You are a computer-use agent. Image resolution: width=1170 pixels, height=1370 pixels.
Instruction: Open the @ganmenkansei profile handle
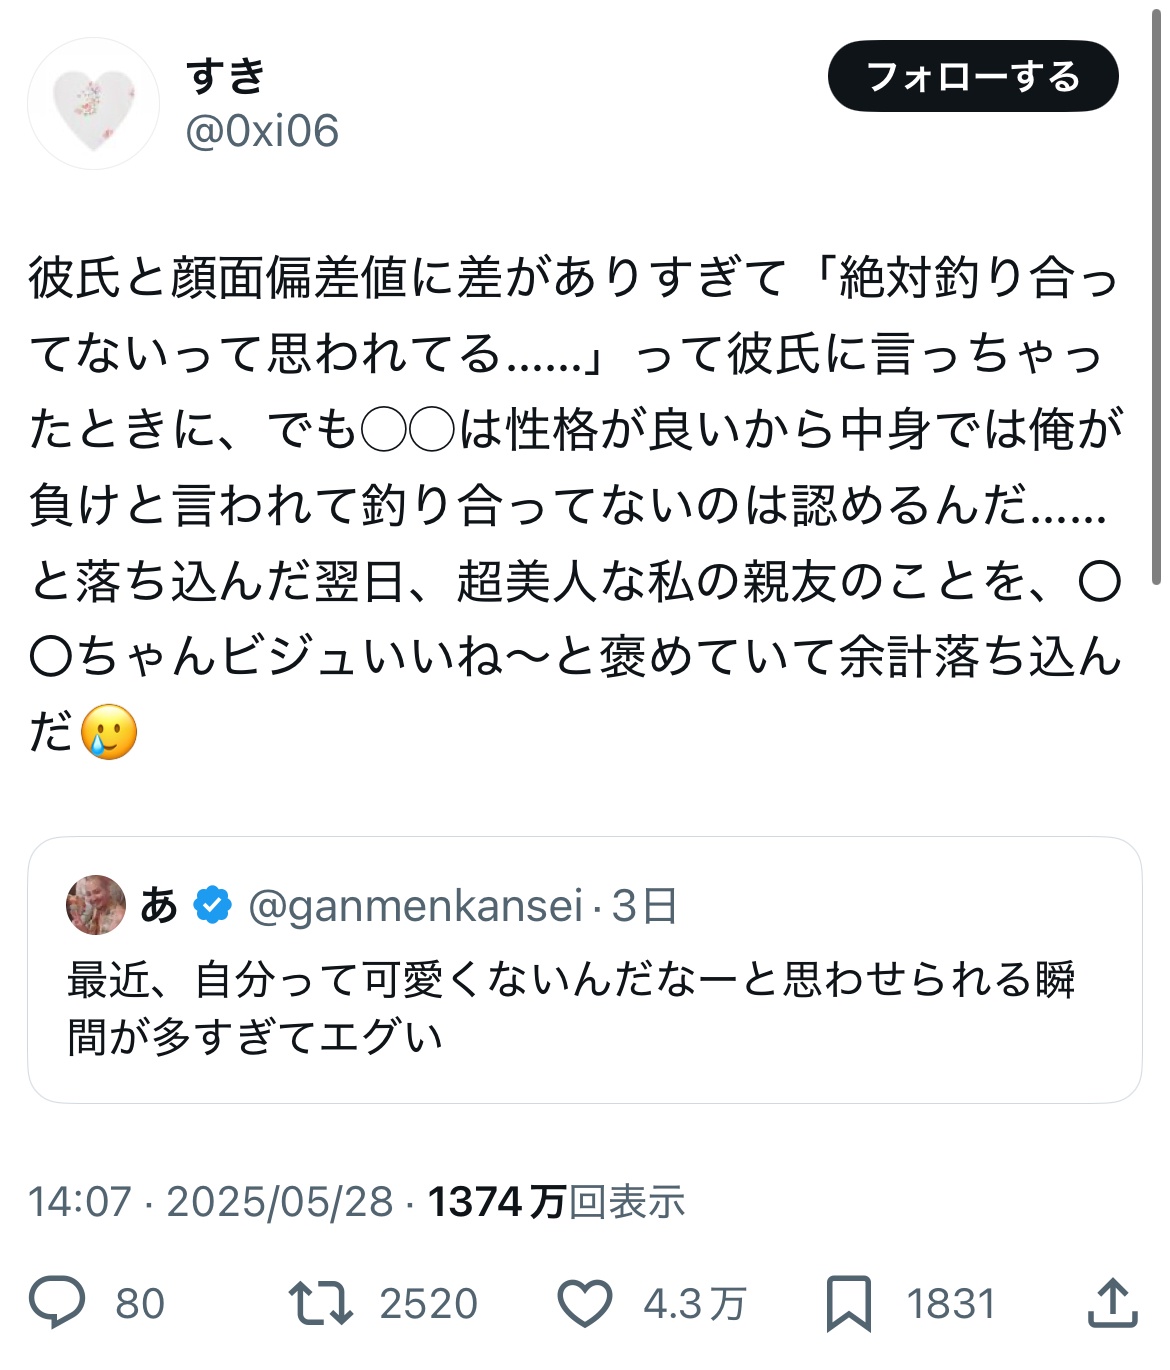tap(415, 906)
